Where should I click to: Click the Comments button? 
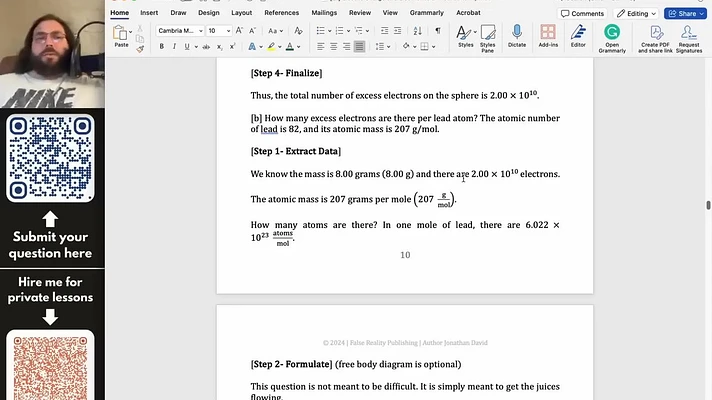tap(582, 14)
